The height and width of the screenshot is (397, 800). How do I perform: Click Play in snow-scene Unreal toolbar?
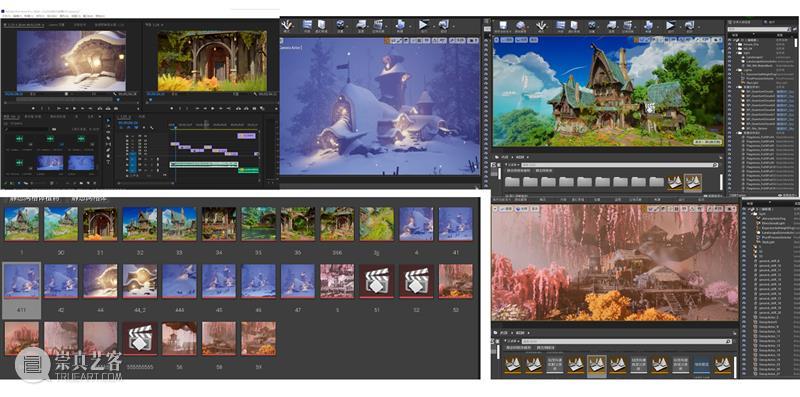point(422,25)
